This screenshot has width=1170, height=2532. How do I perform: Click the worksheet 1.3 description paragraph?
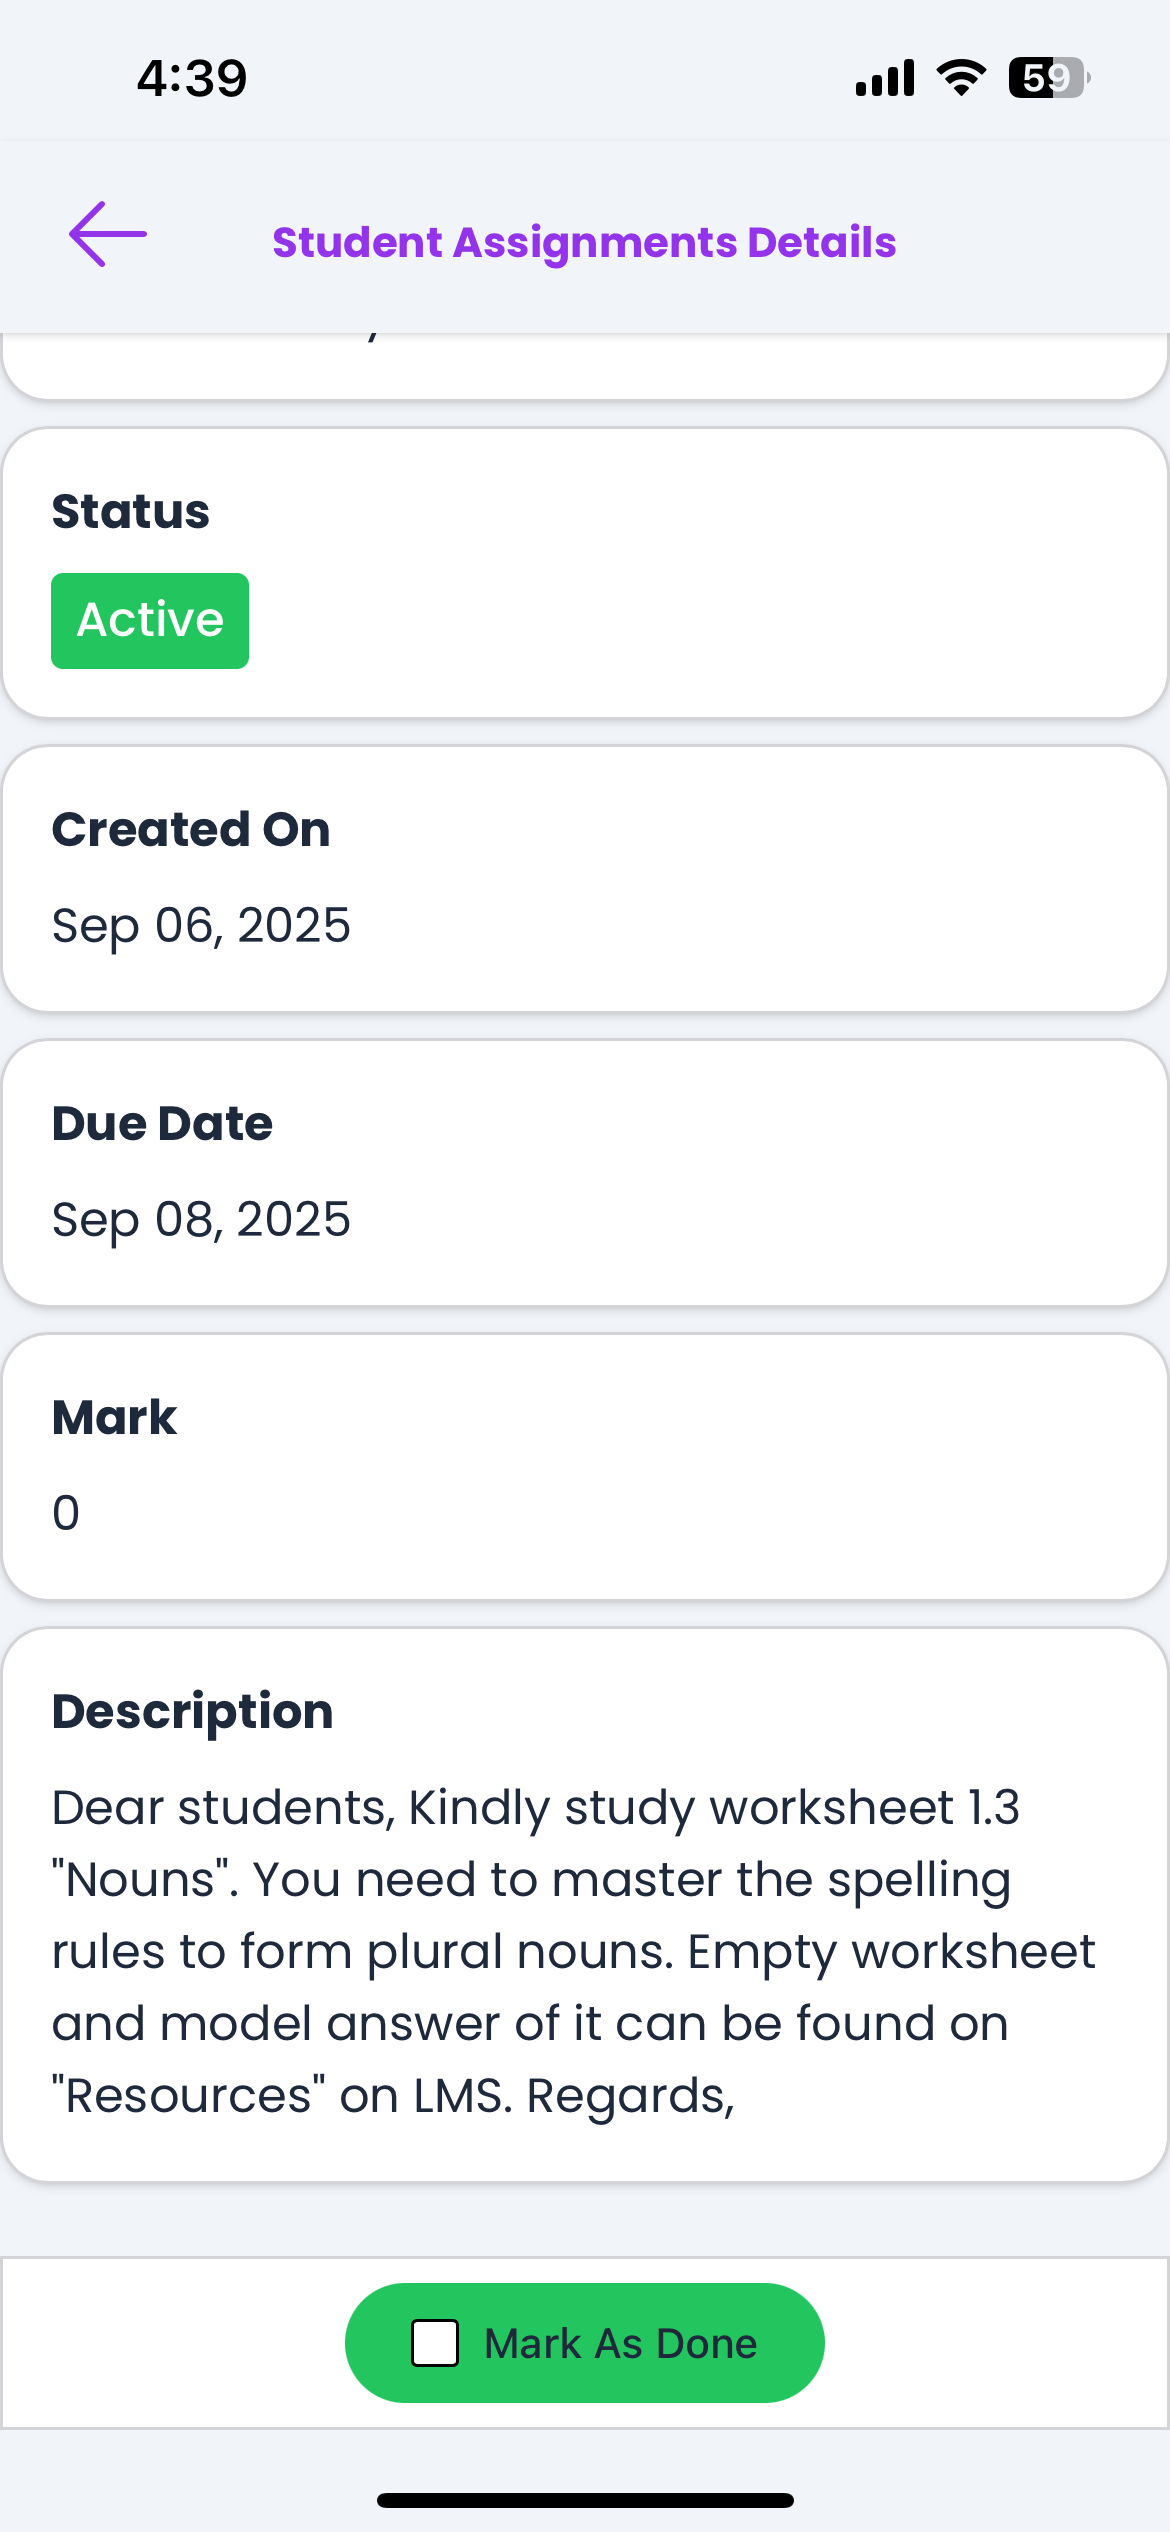click(574, 1951)
